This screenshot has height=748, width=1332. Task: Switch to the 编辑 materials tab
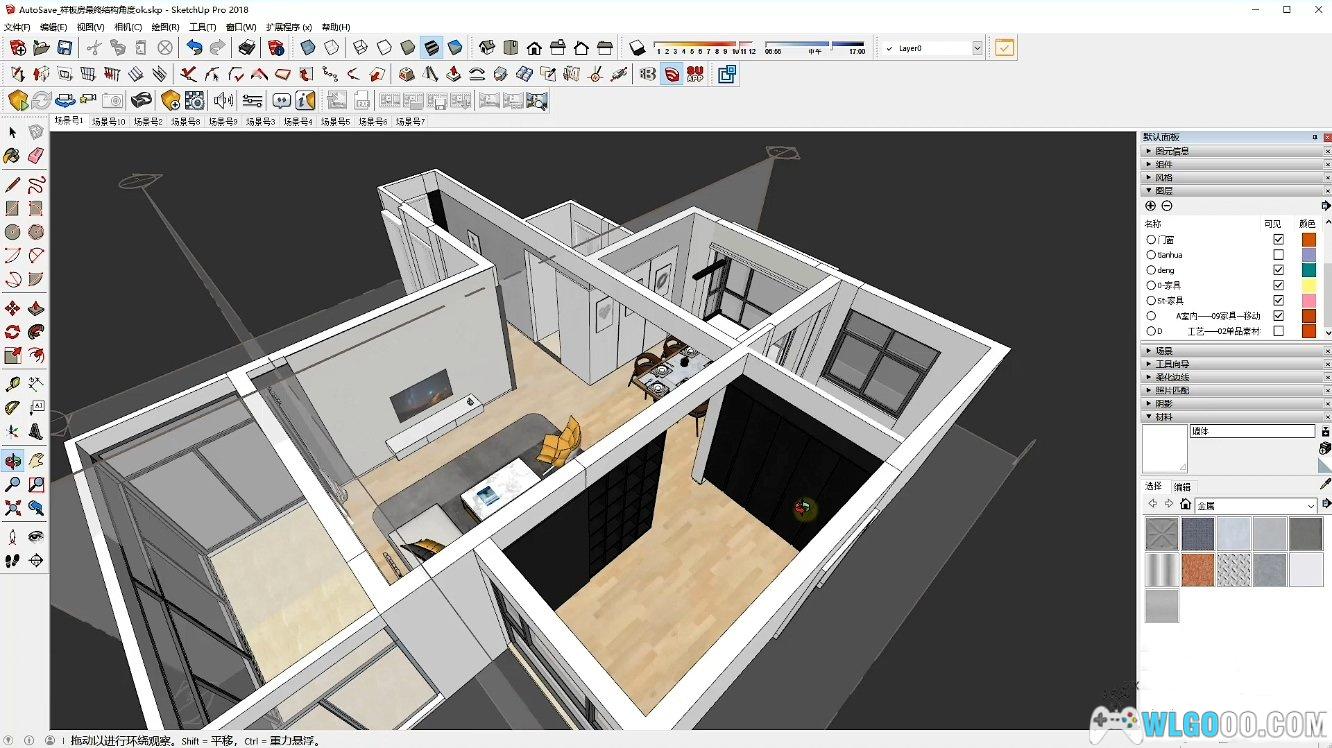[1181, 487]
